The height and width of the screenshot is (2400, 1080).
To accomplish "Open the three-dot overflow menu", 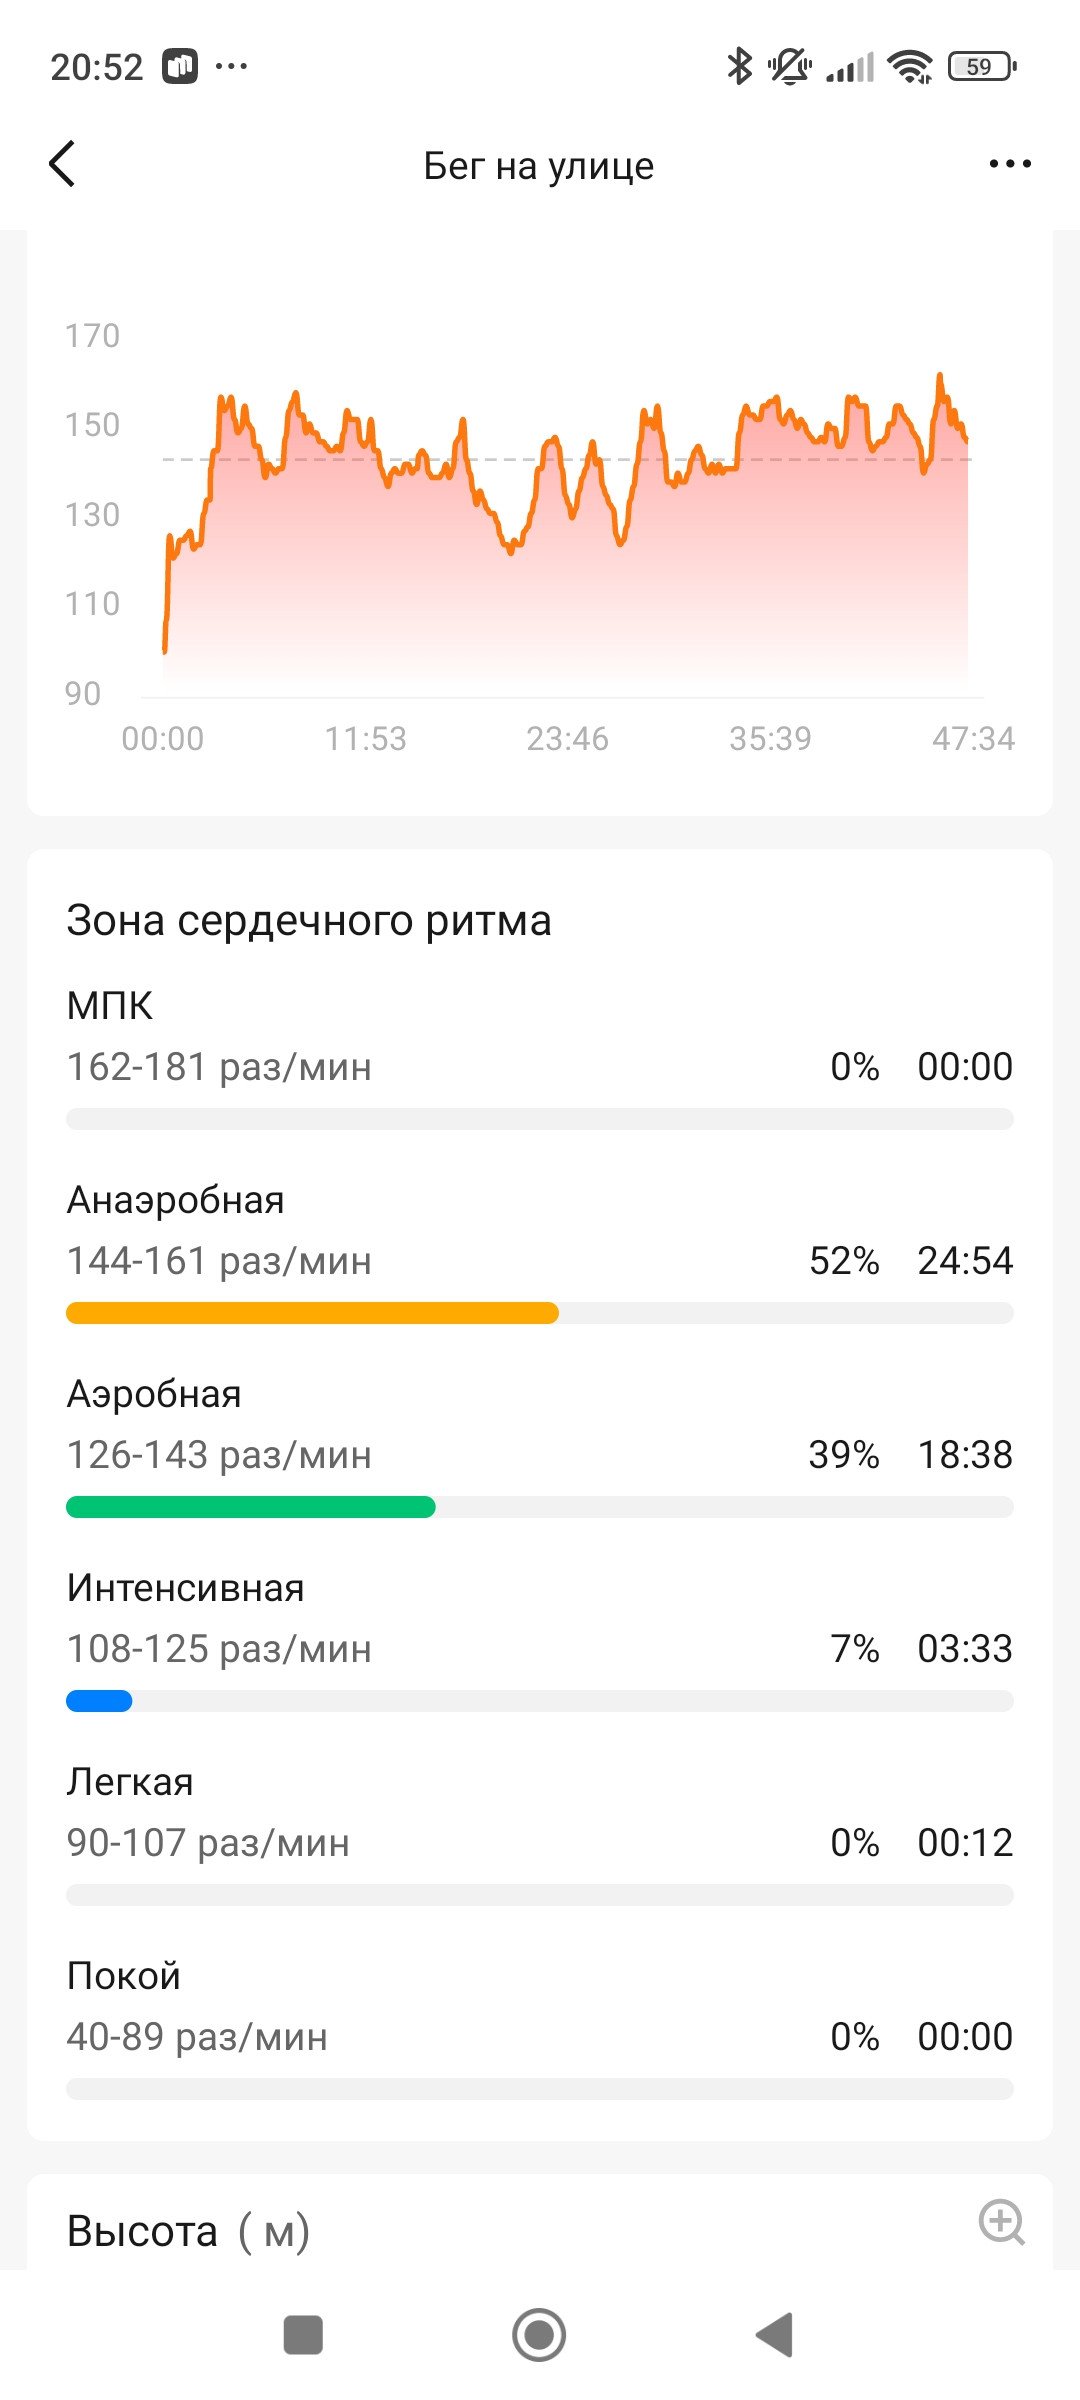I will 1010,164.
